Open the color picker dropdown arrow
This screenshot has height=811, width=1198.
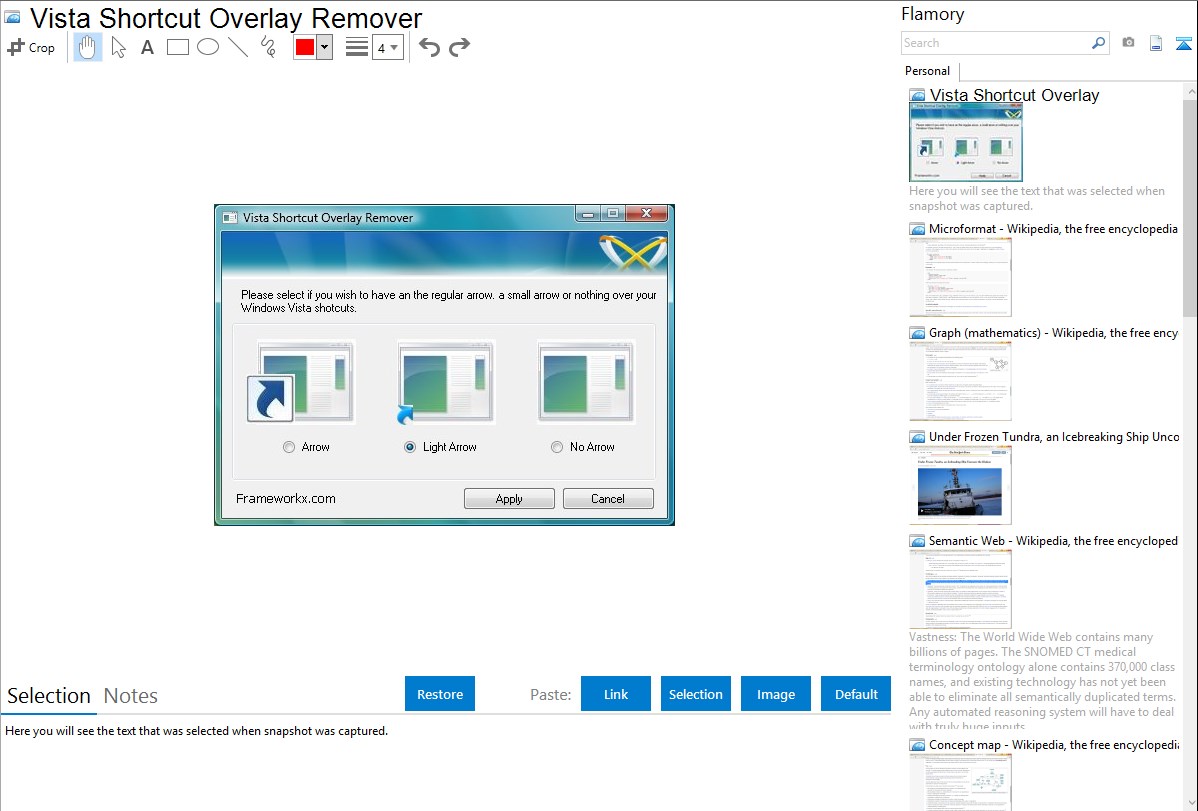coord(325,47)
